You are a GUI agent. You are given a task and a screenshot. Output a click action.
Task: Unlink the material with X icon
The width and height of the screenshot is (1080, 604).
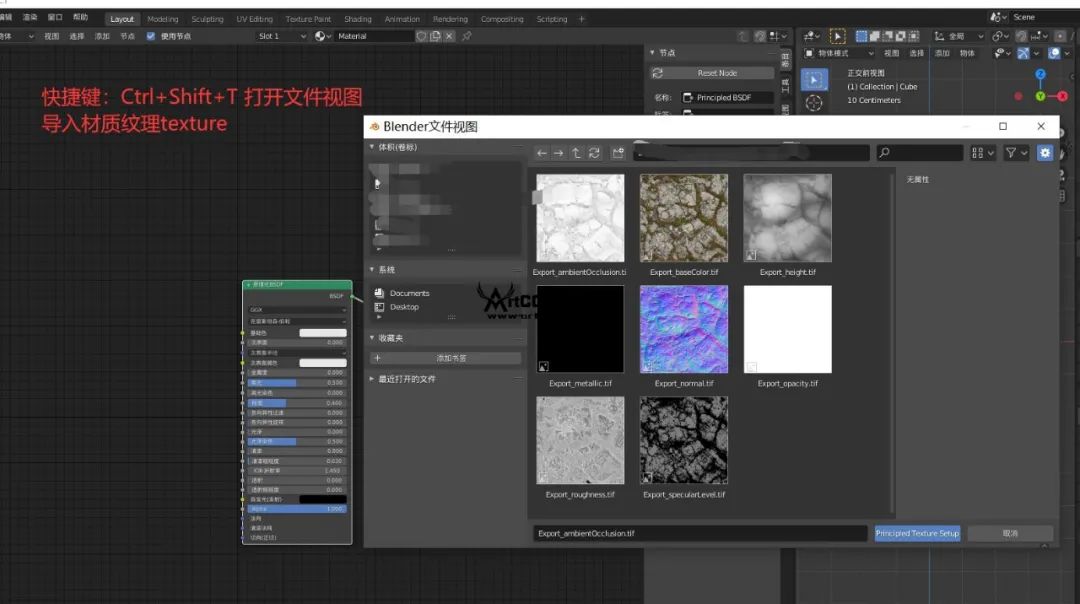coord(449,37)
